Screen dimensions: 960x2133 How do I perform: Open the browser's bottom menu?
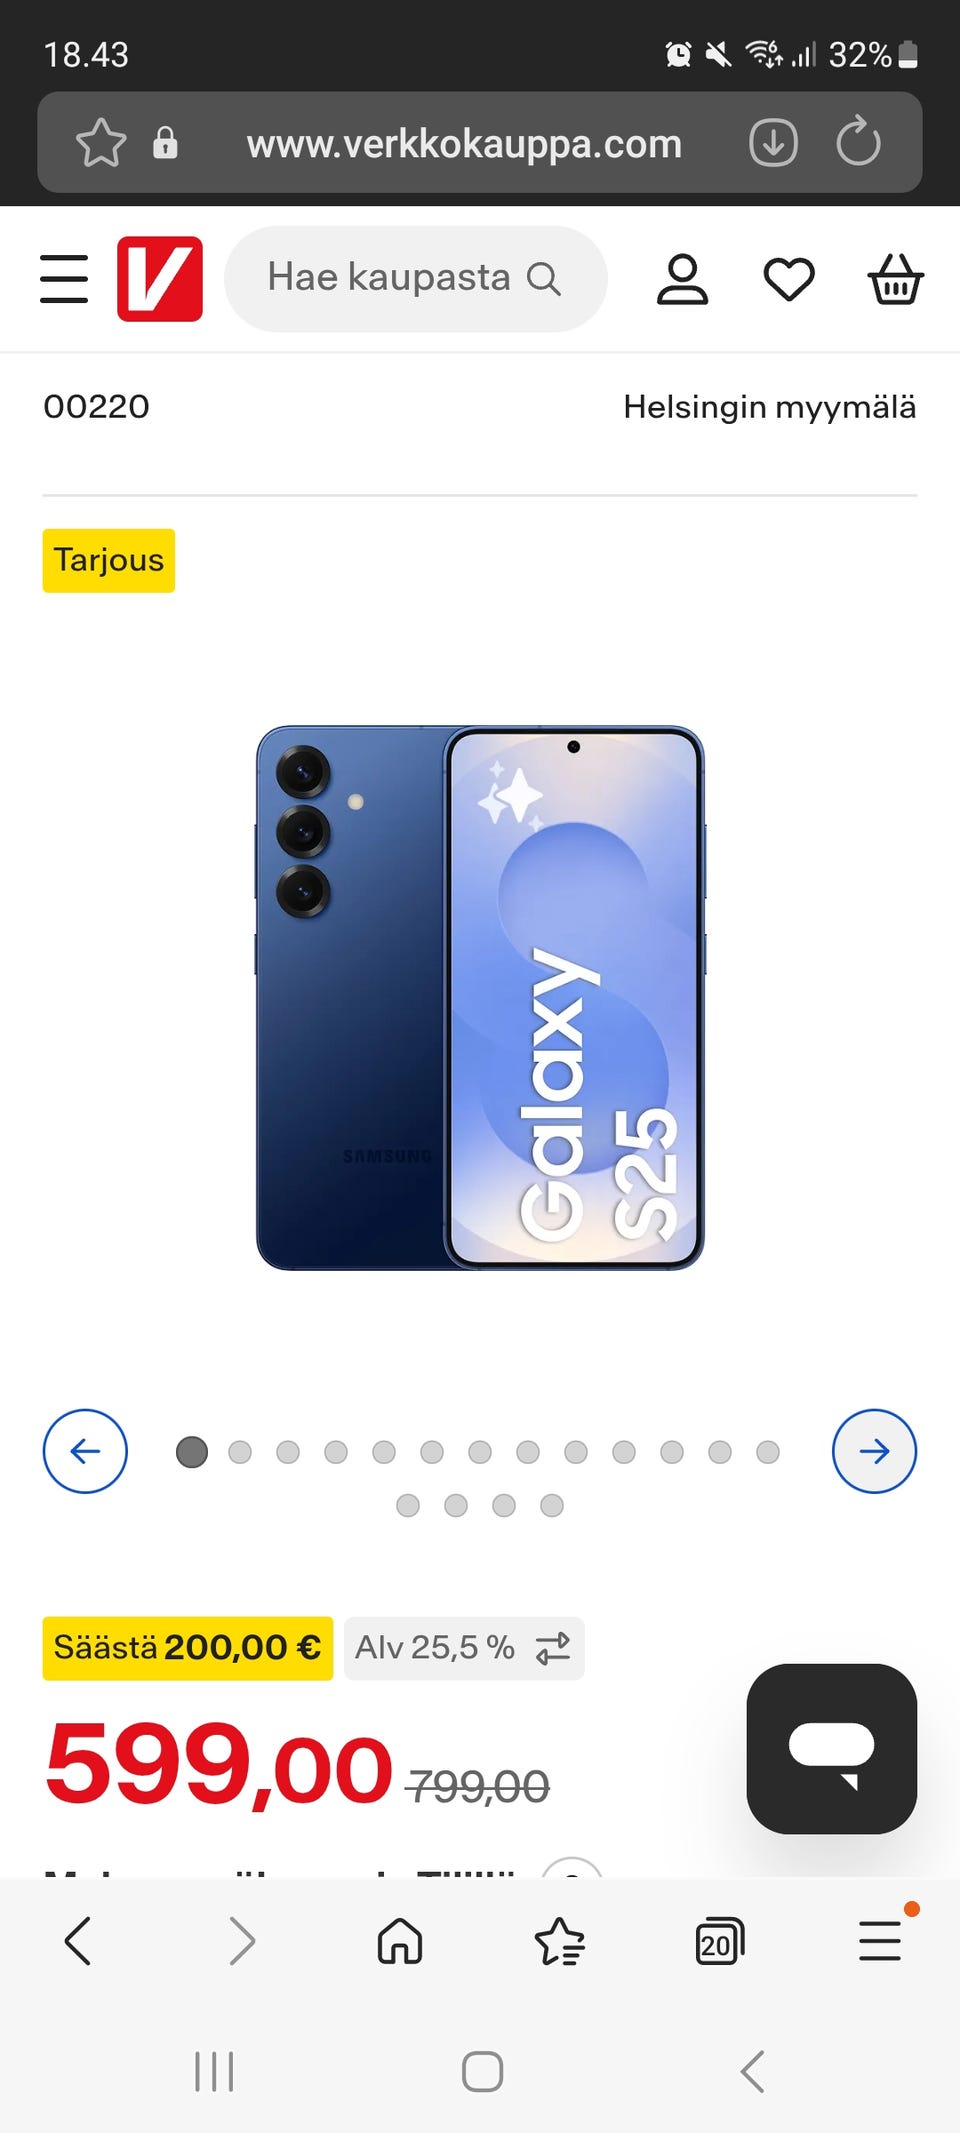pos(880,1941)
